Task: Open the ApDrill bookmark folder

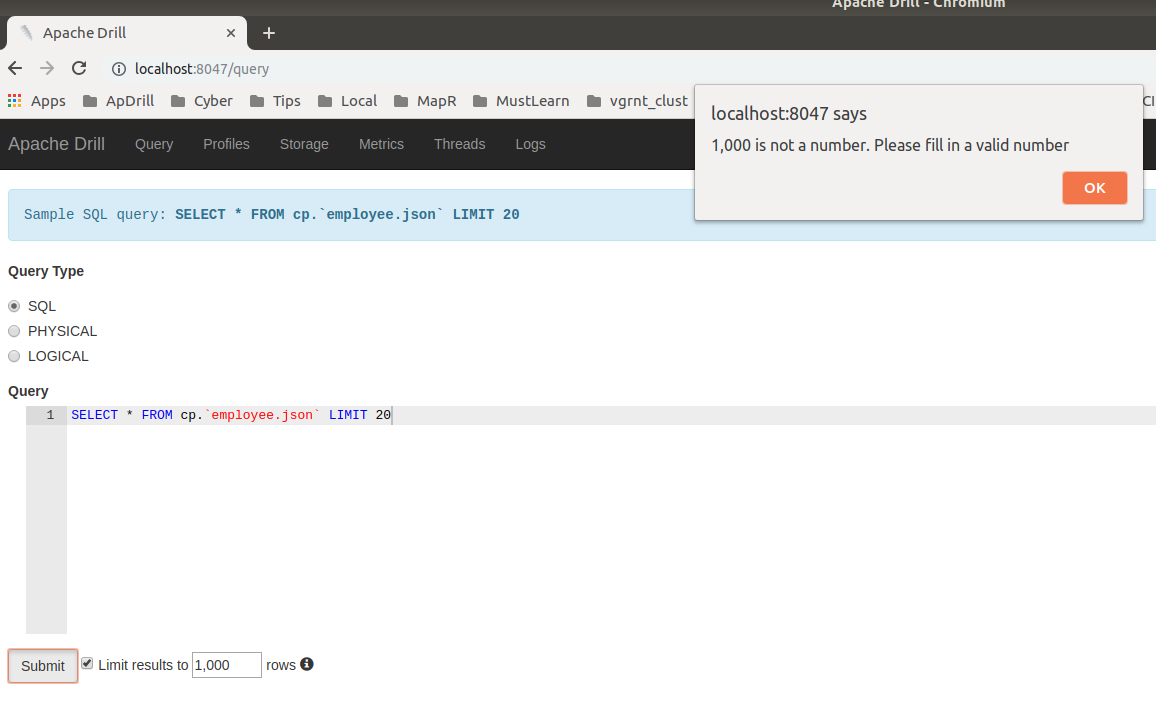Action: (118, 101)
